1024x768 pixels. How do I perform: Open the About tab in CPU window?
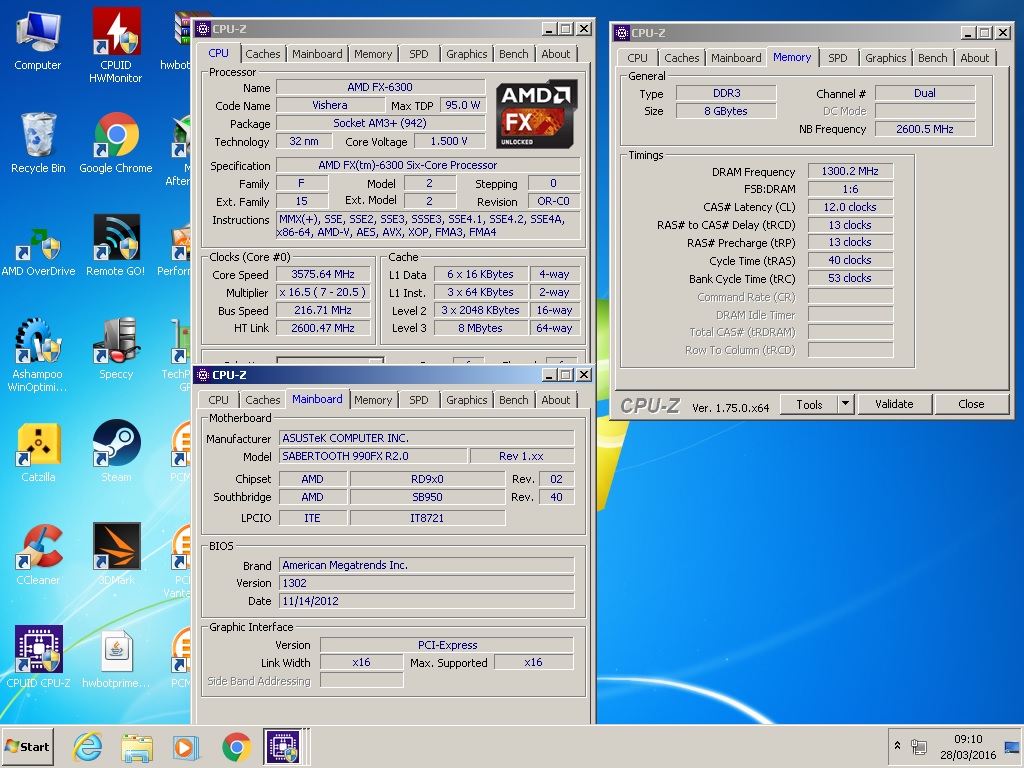tap(556, 54)
